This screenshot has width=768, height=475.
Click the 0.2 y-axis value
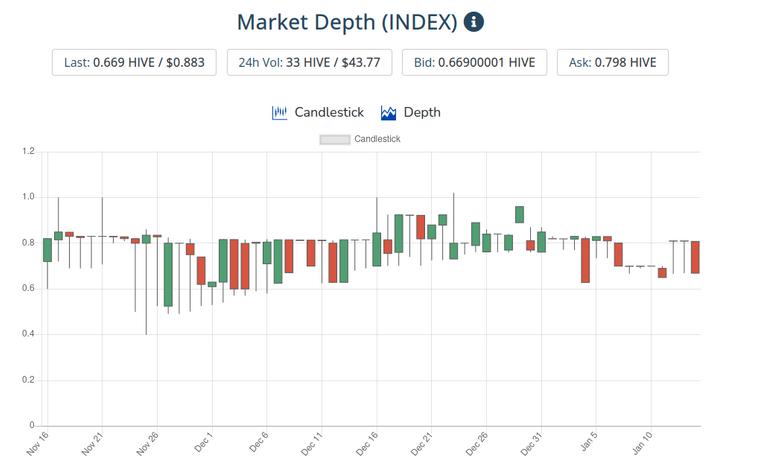click(x=28, y=380)
